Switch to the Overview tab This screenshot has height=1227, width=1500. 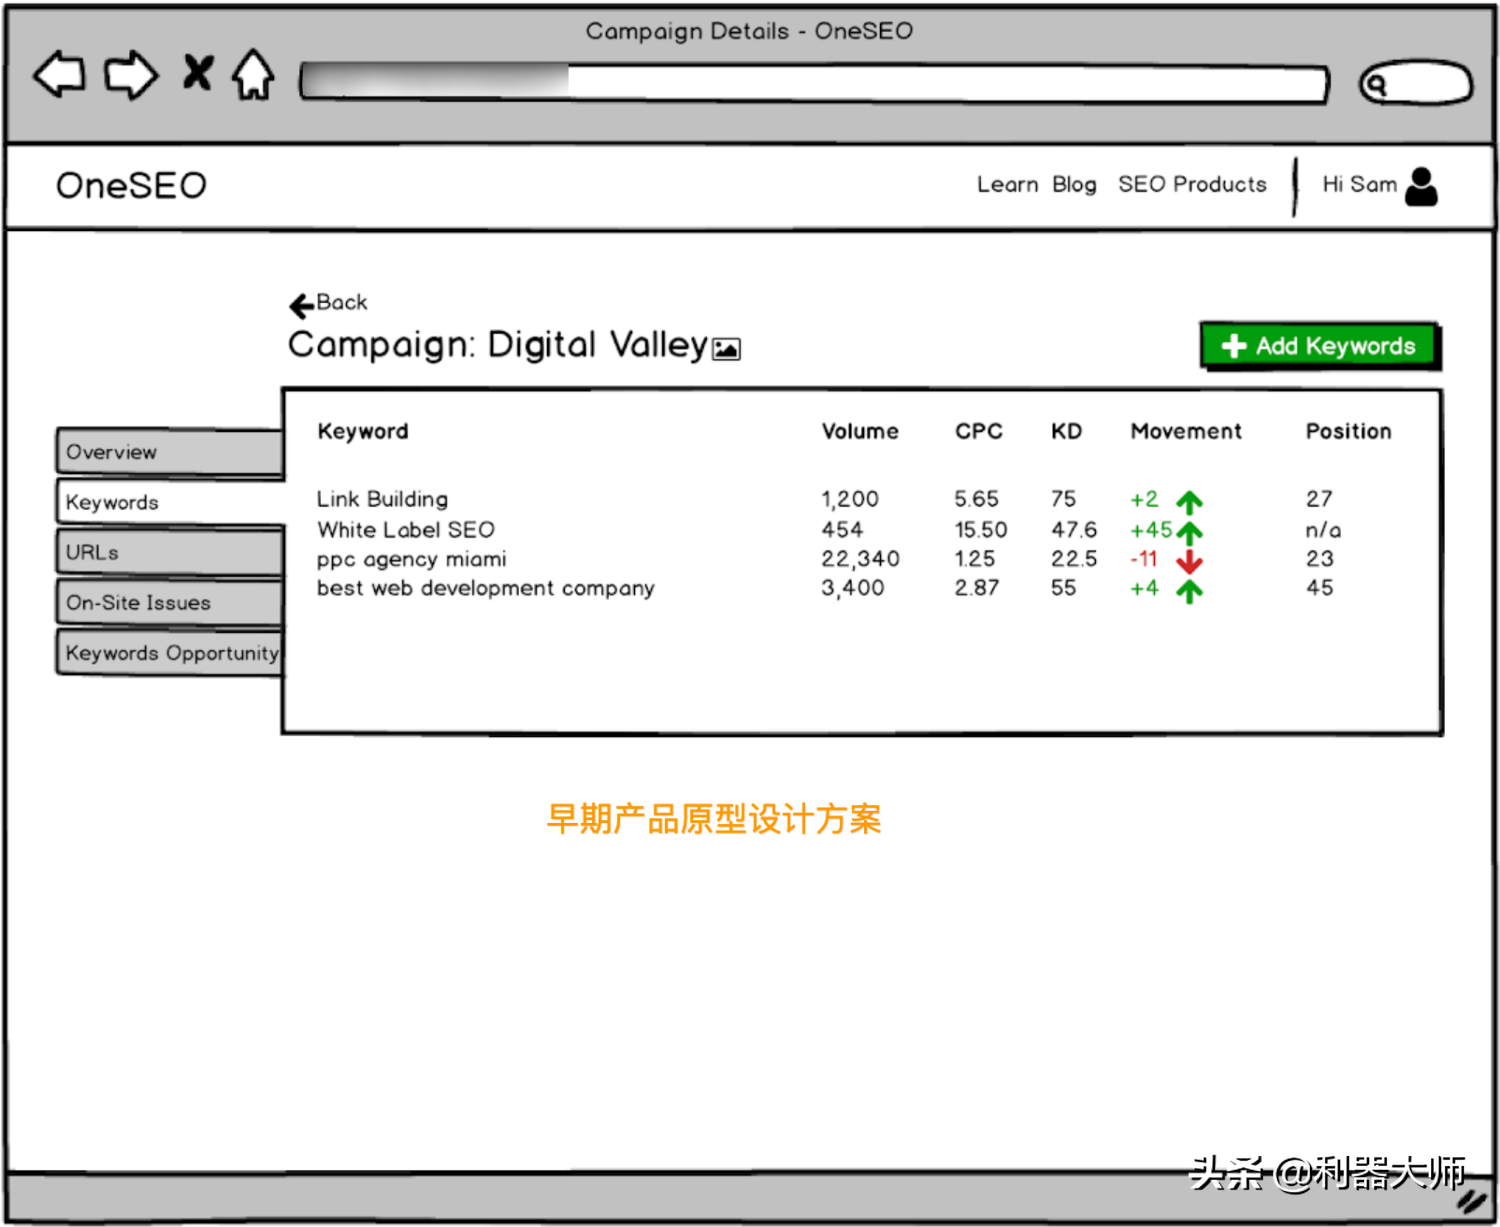click(x=170, y=452)
